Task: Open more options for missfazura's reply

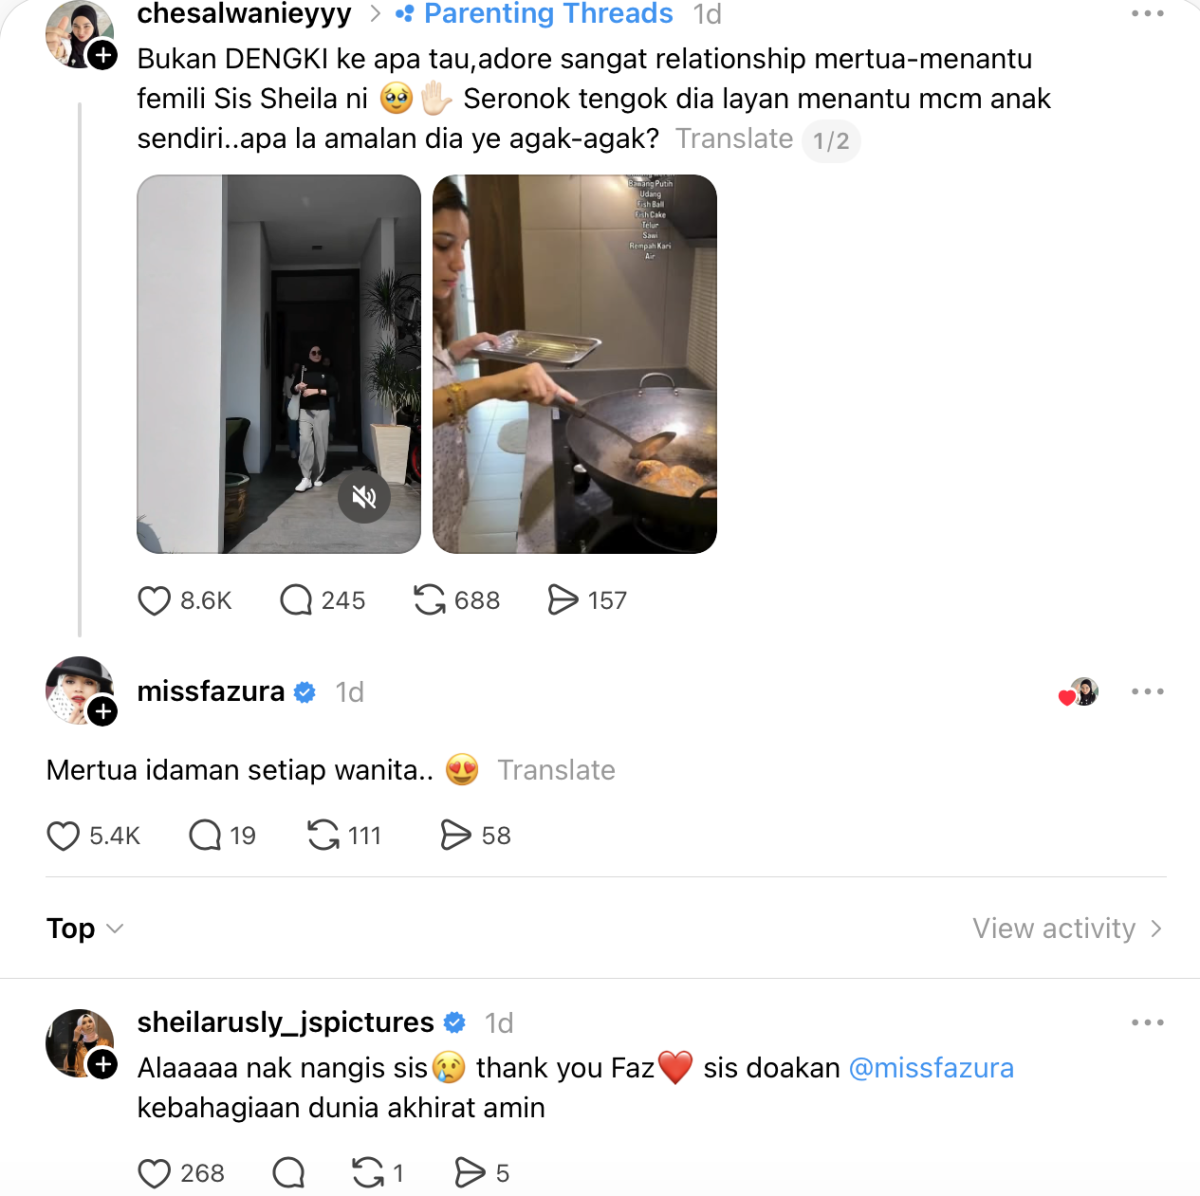Action: [1147, 692]
